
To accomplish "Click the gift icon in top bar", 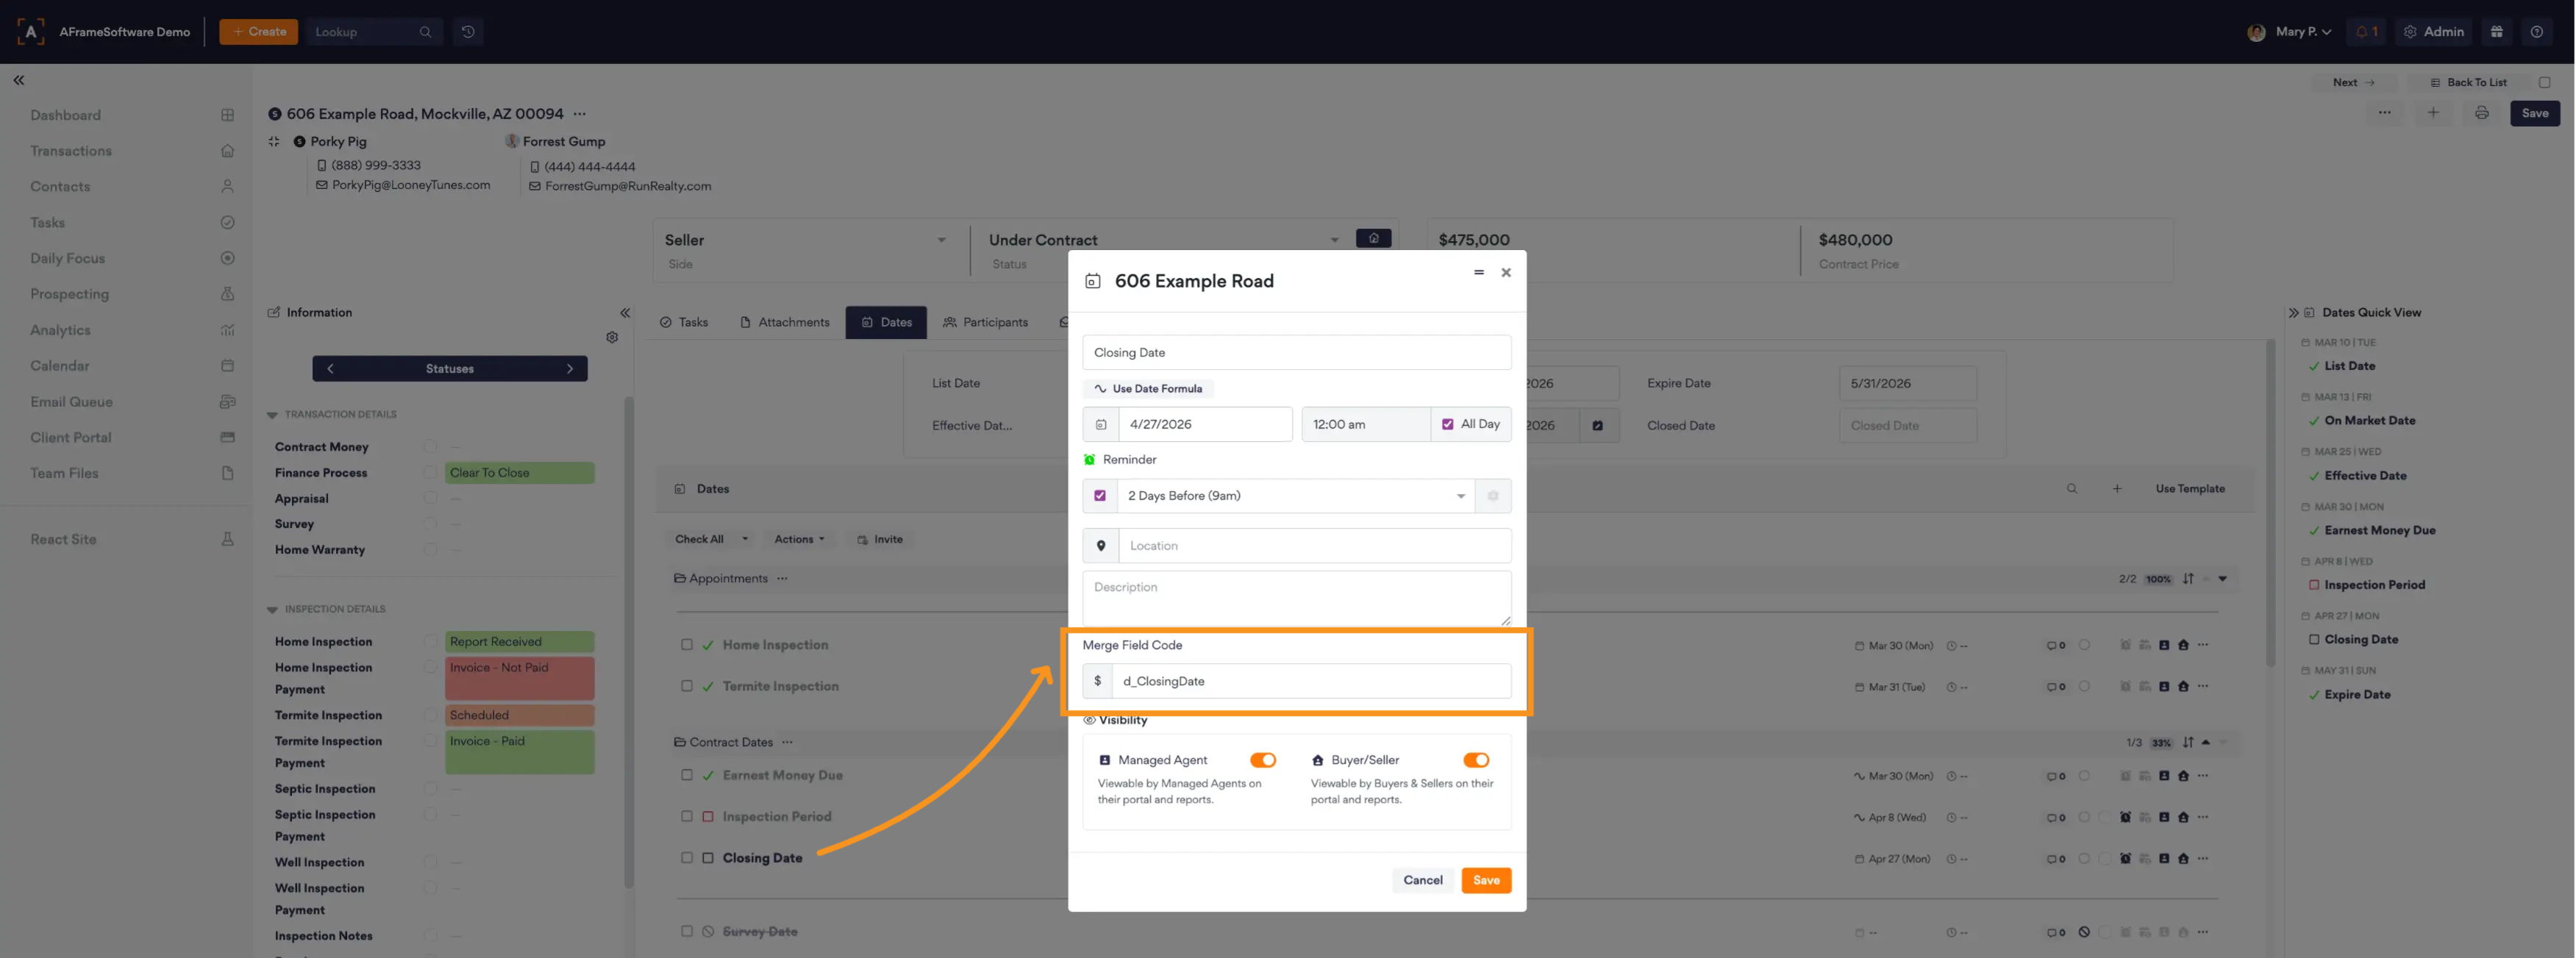I will click(x=2496, y=32).
